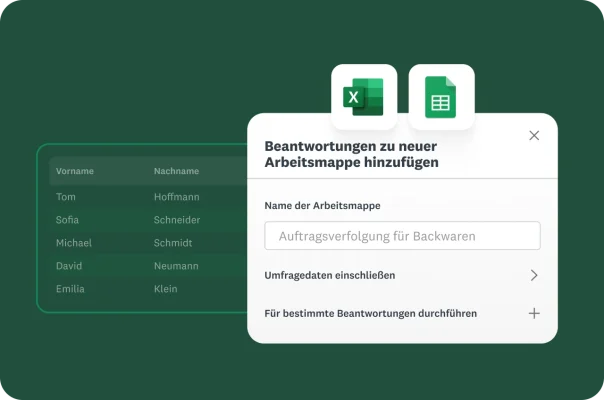Select the cell reading Tom
Screen dimensions: 604x400
[x=66, y=197]
